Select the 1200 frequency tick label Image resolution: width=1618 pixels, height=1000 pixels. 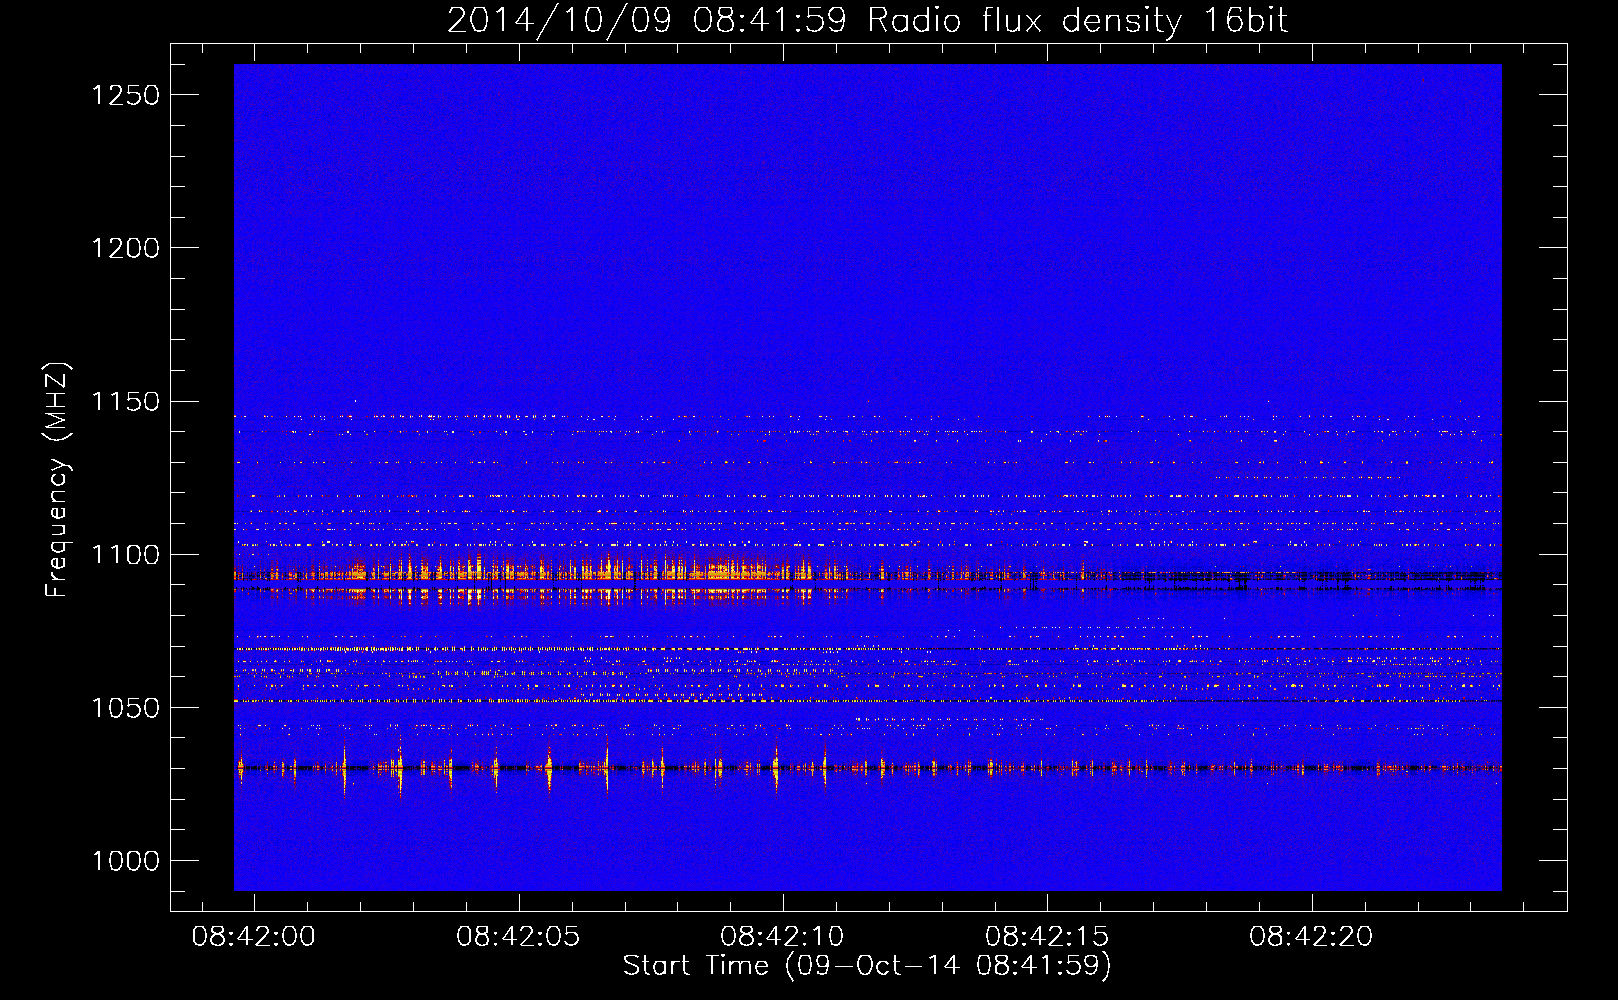[125, 248]
